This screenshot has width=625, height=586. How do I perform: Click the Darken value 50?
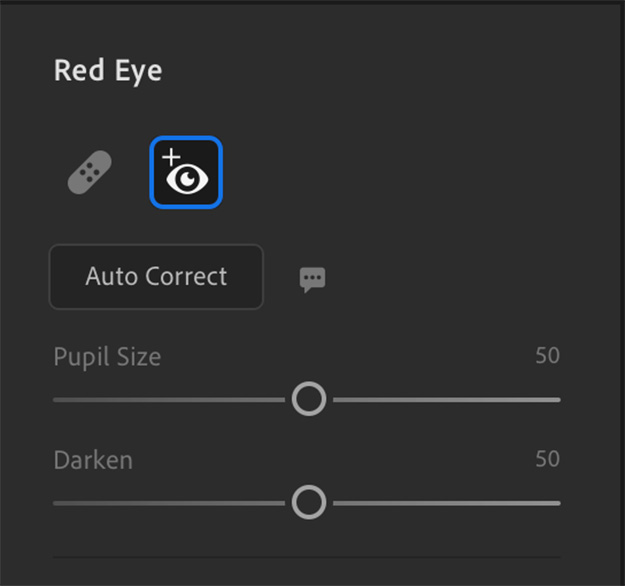[x=547, y=459]
